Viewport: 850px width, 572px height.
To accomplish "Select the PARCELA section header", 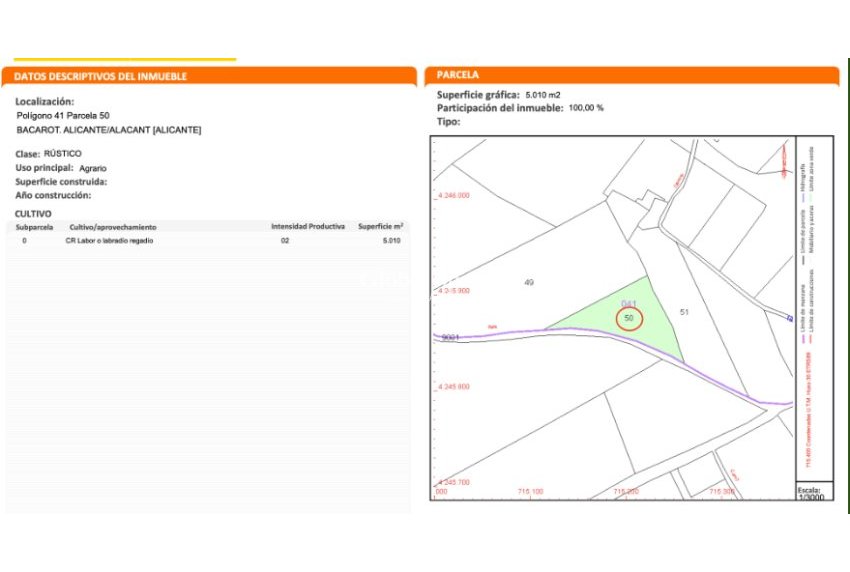I will pos(459,75).
